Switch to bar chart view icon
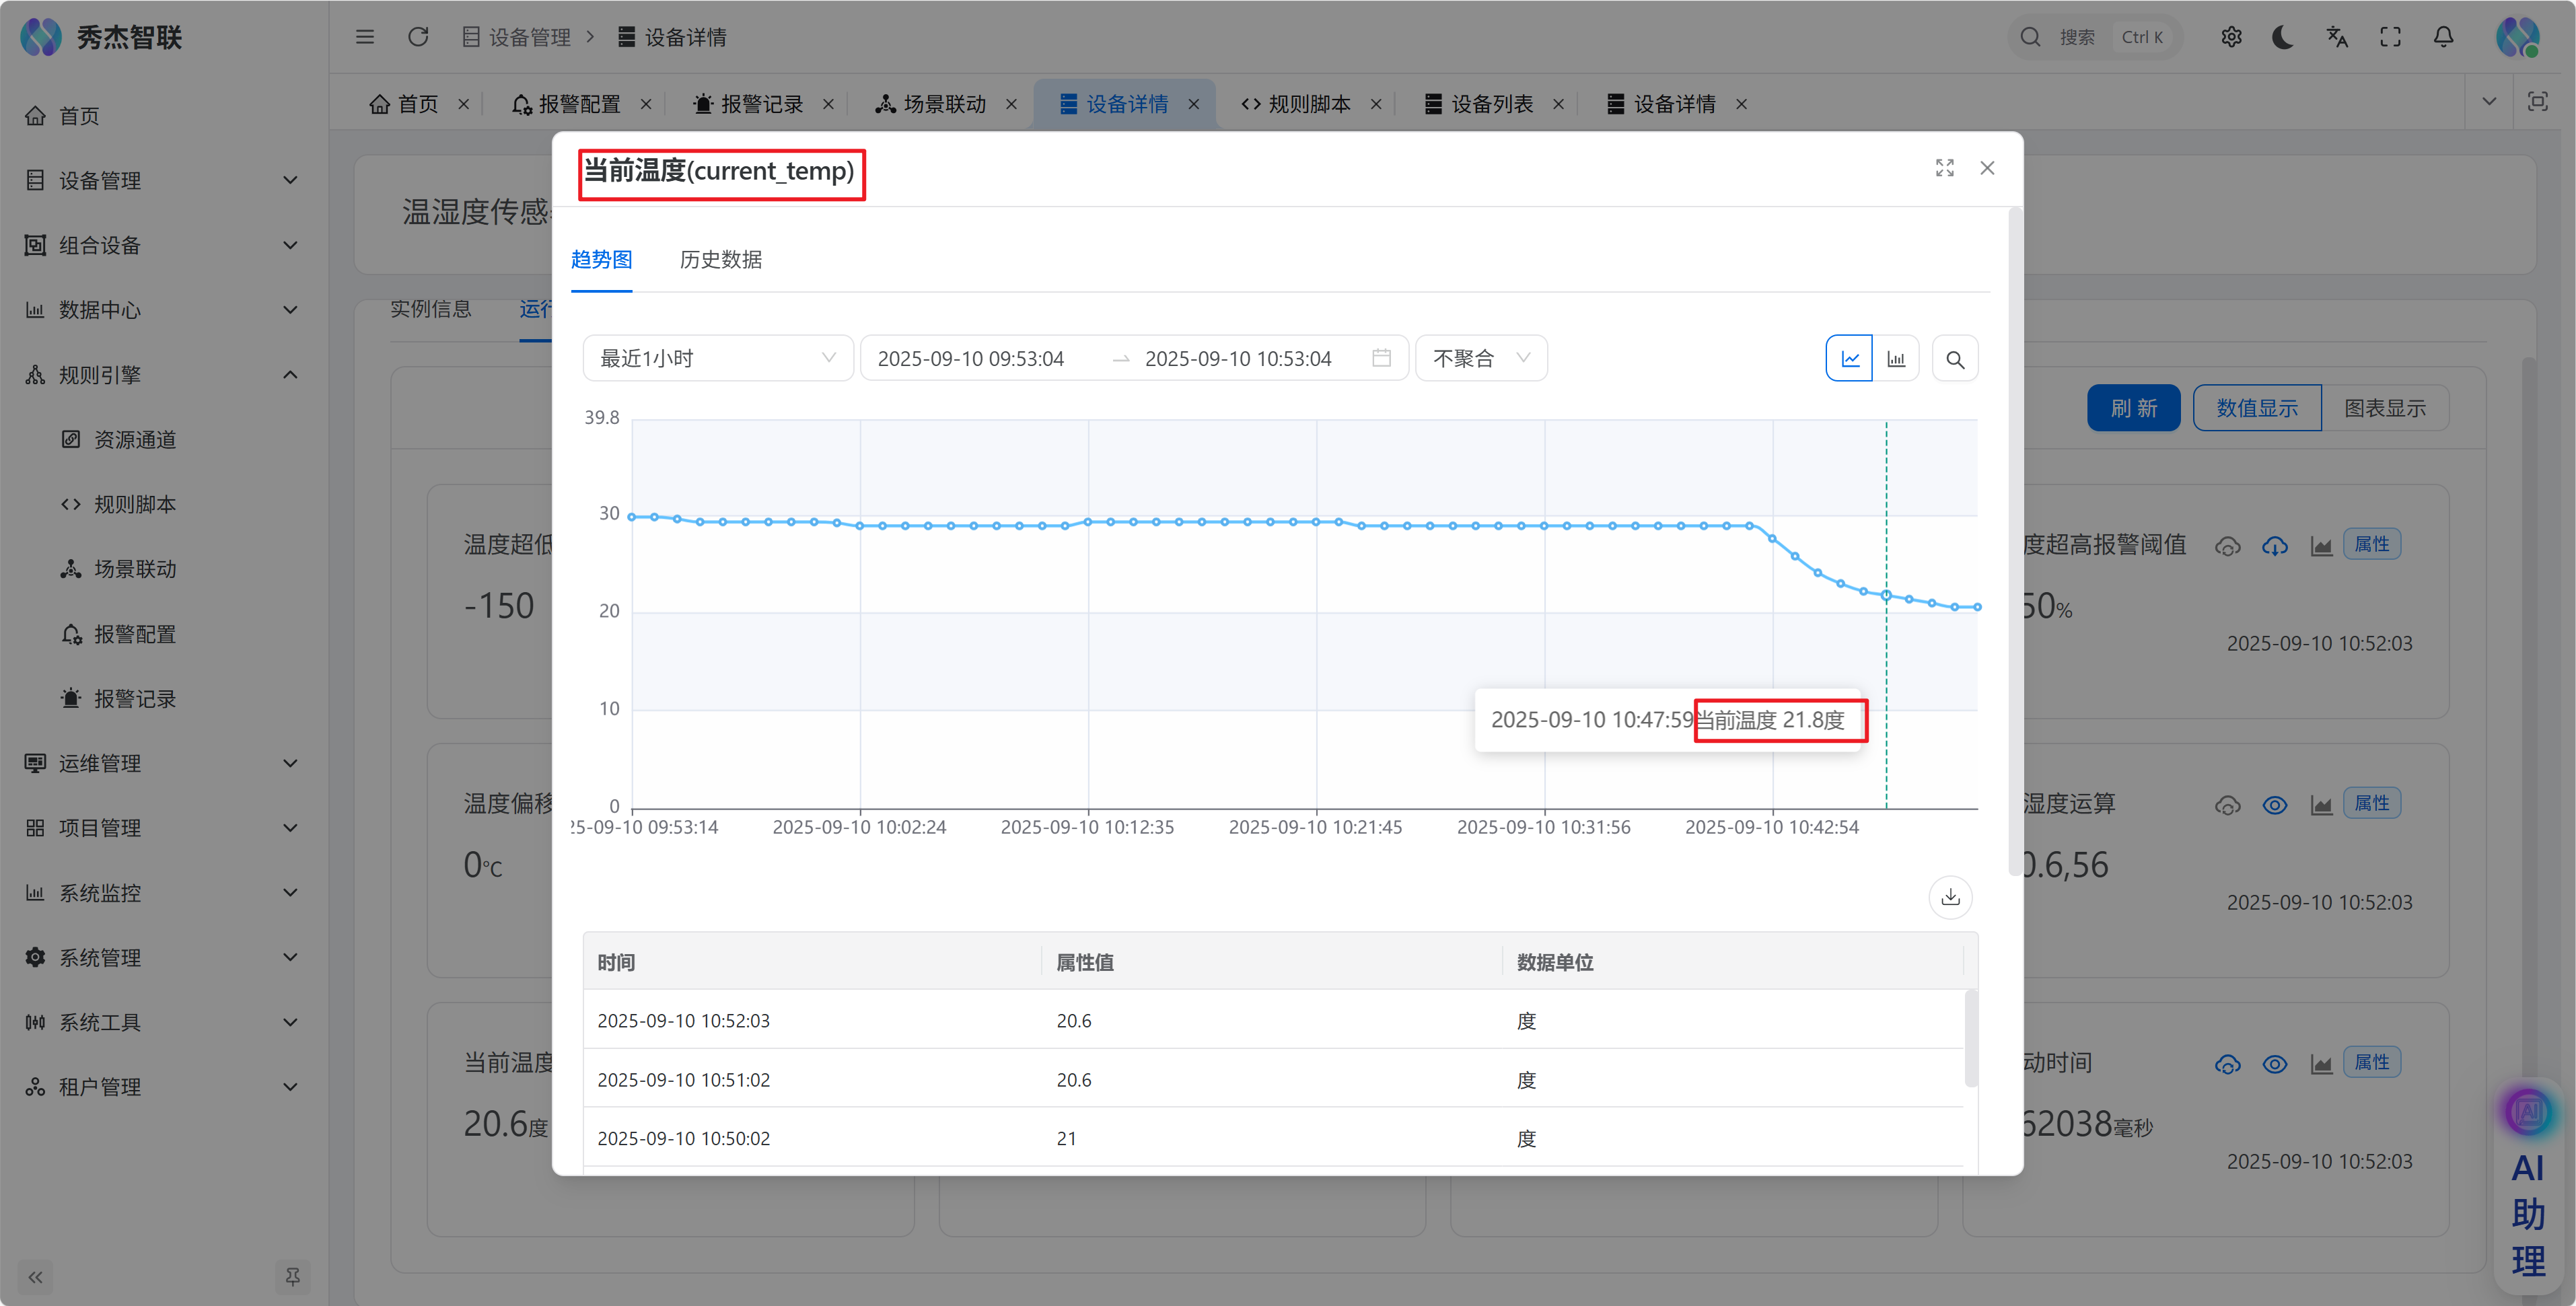 click(1896, 359)
